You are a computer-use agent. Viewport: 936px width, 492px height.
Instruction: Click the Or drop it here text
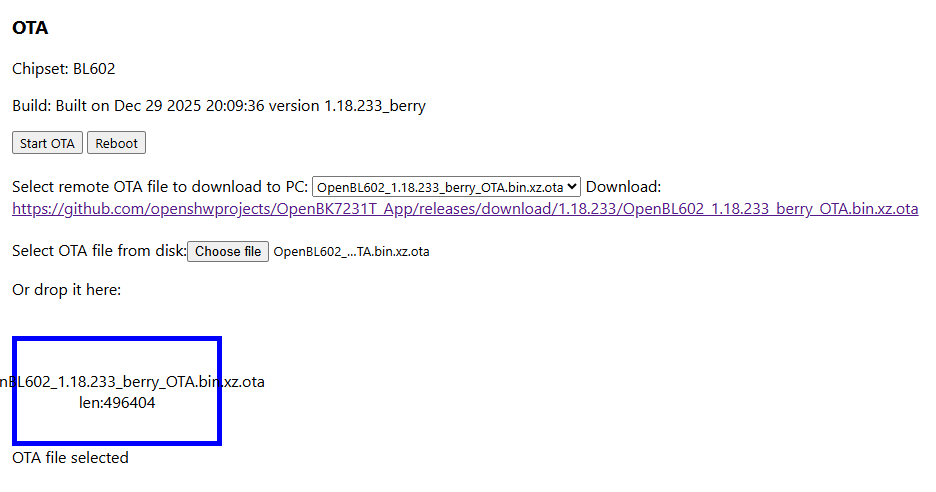pos(66,290)
